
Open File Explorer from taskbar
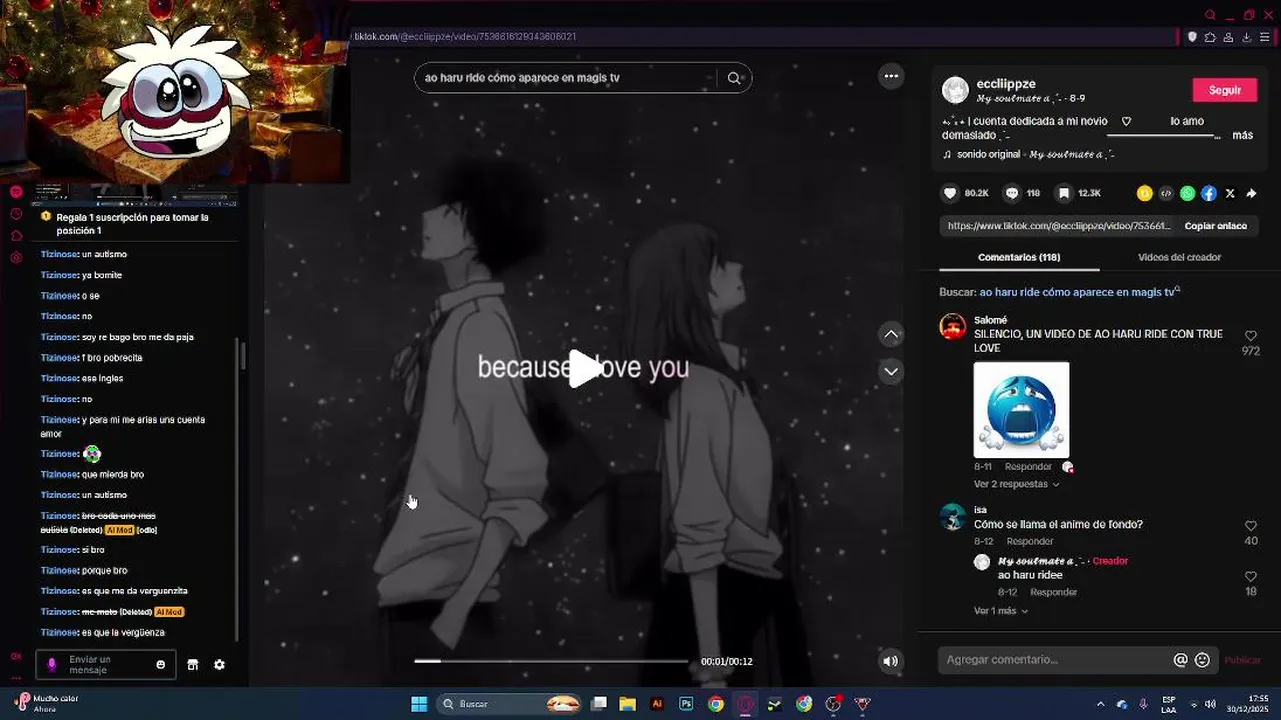point(627,704)
